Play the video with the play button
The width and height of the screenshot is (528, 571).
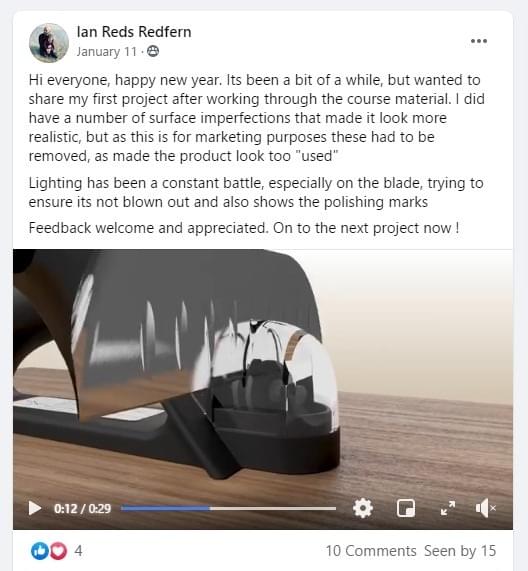(35, 508)
